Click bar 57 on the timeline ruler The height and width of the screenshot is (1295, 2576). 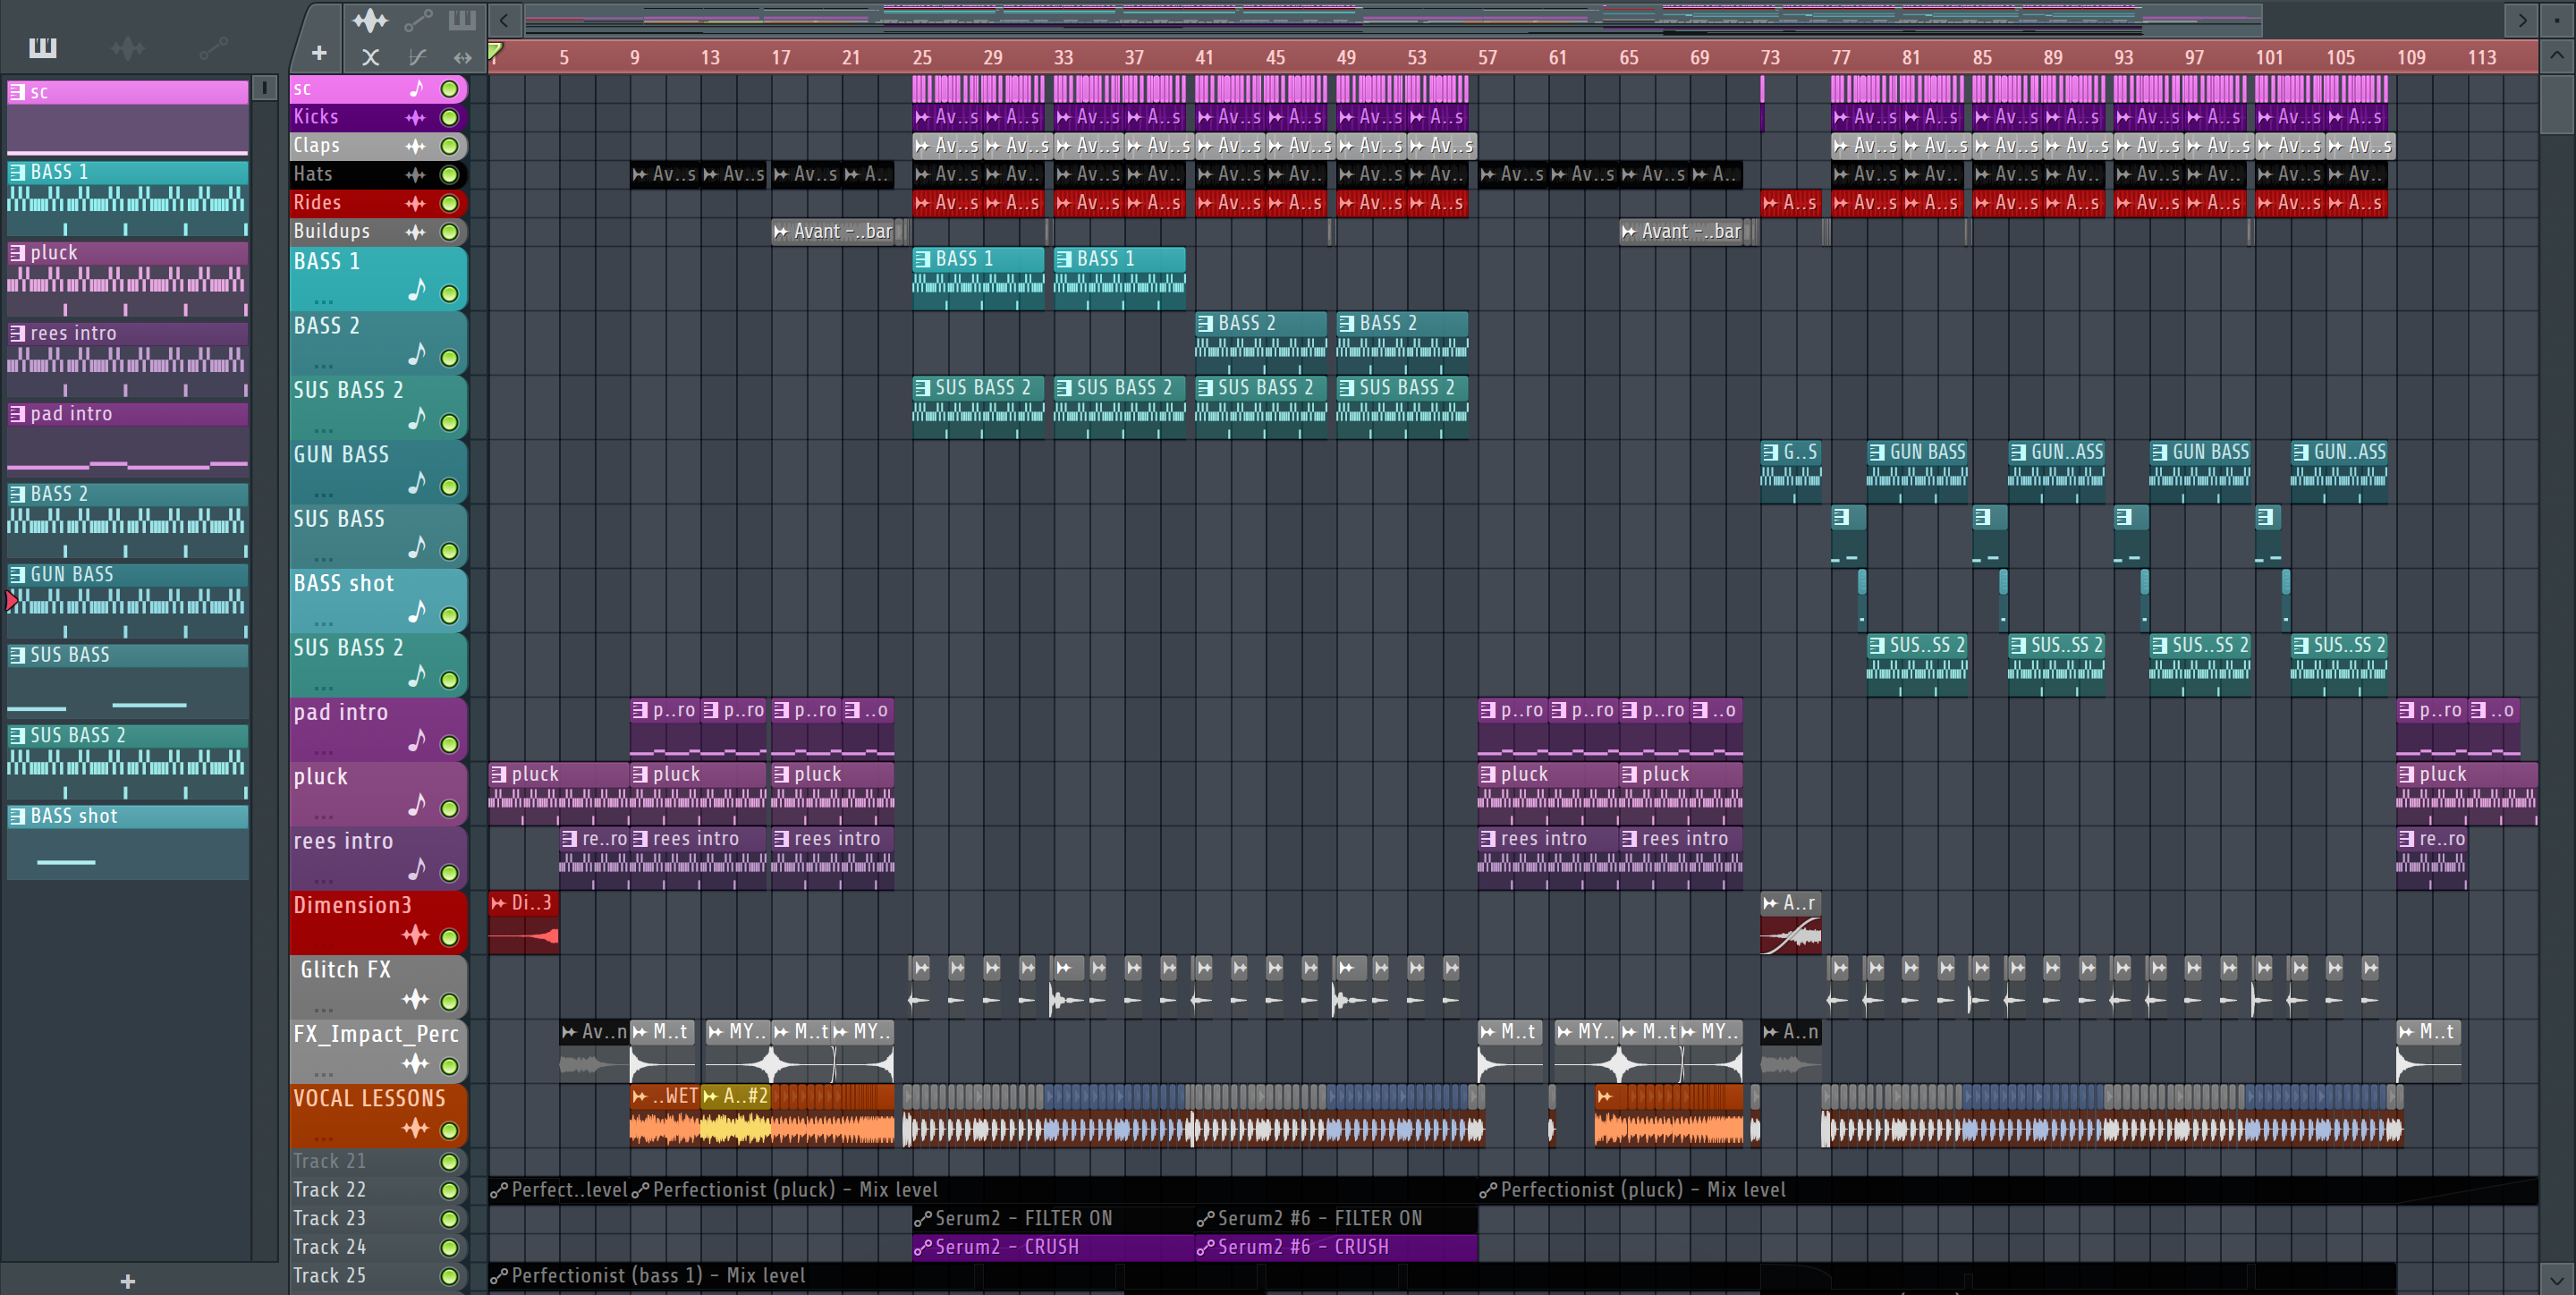[x=1487, y=57]
